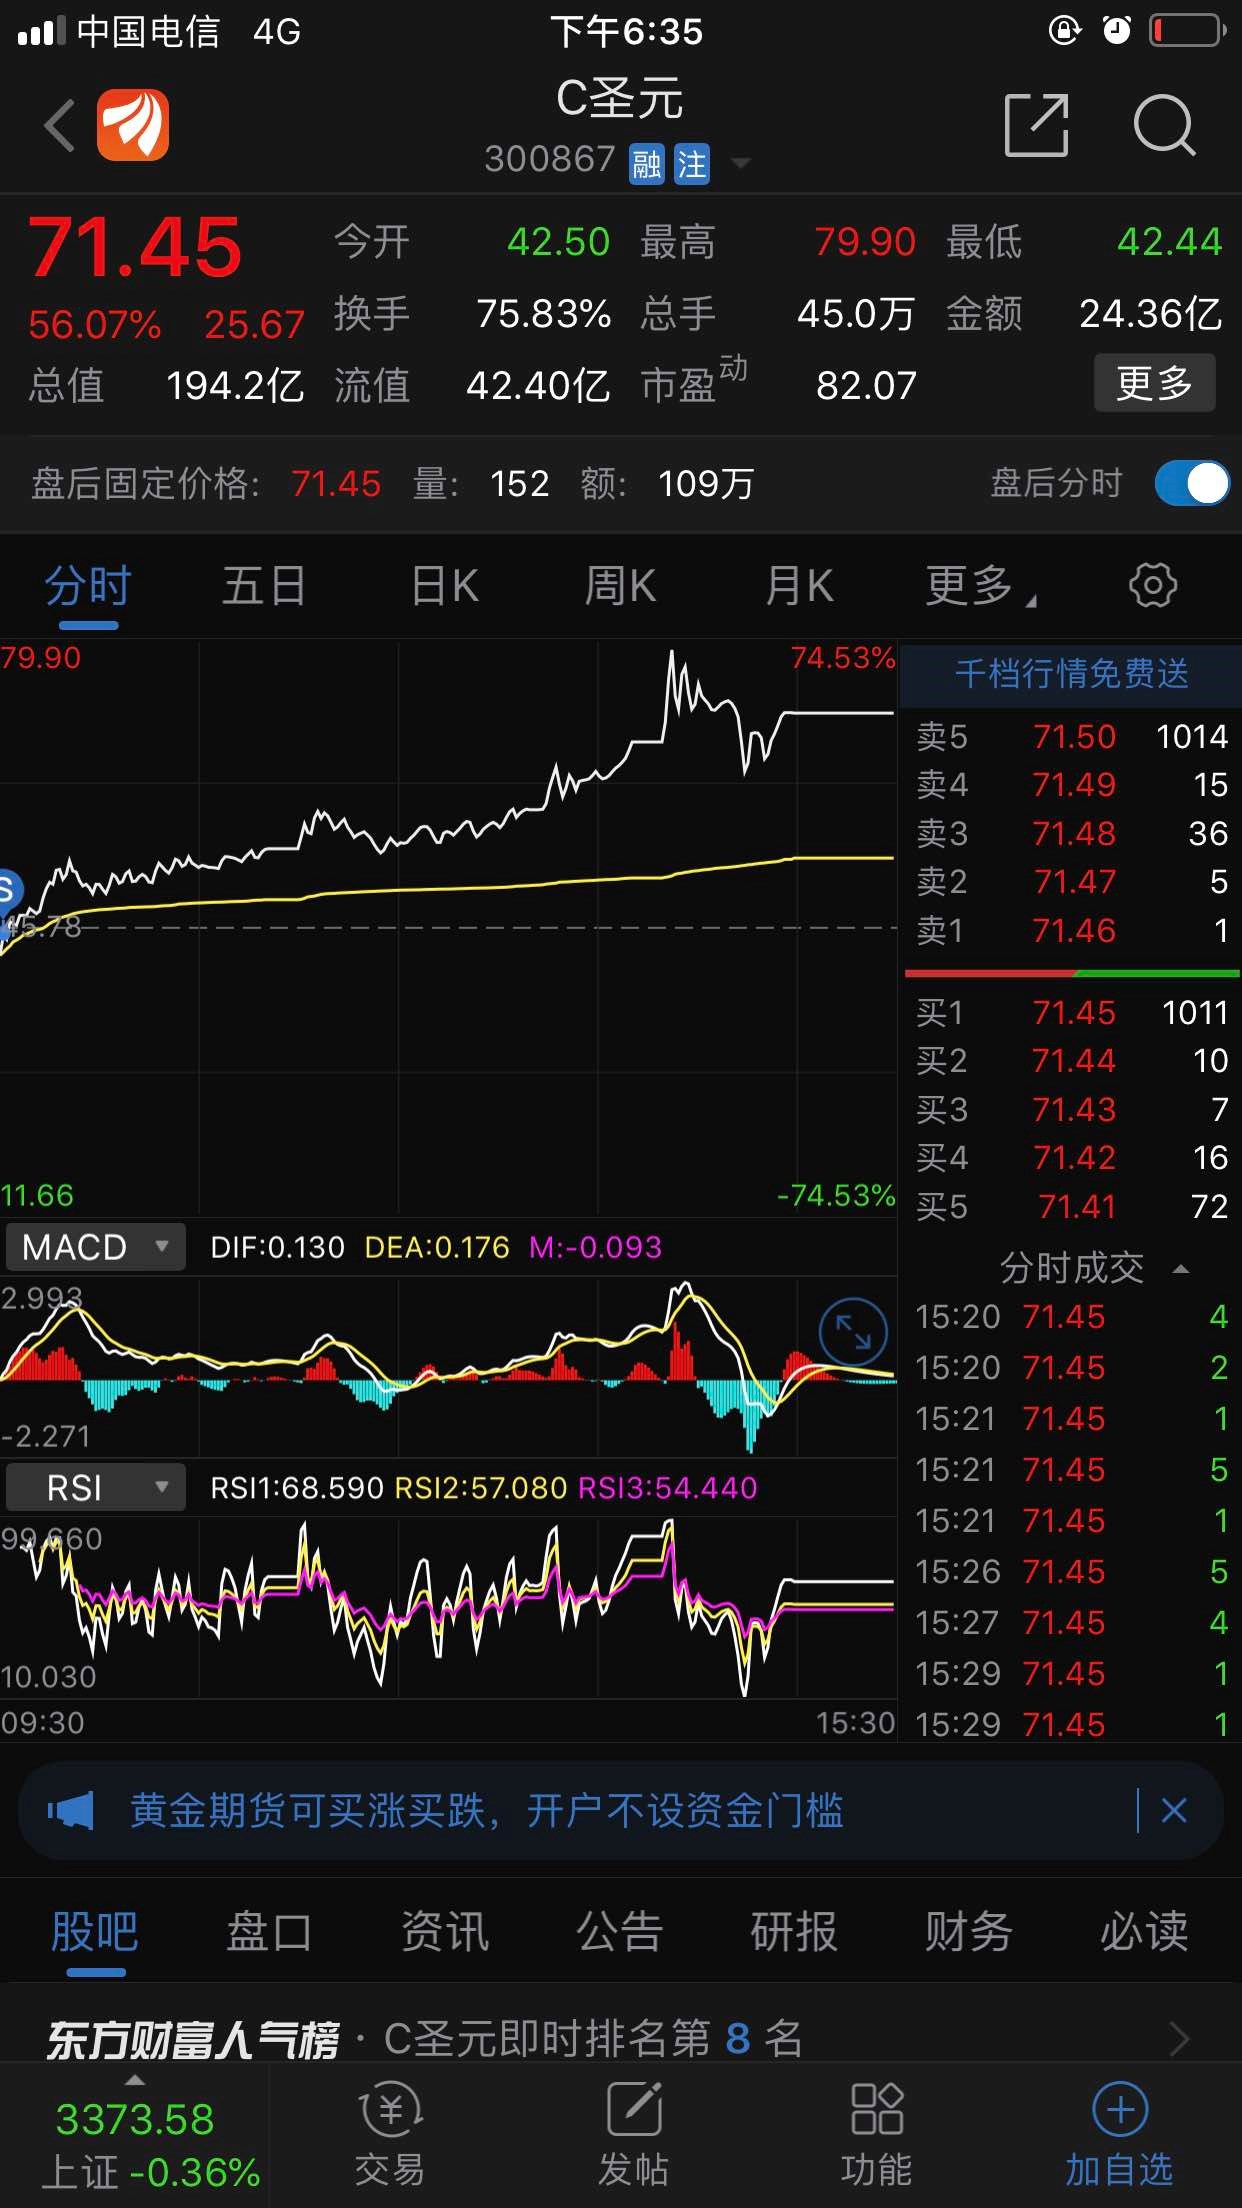Tap the 发帖 compose icon

[634, 2109]
